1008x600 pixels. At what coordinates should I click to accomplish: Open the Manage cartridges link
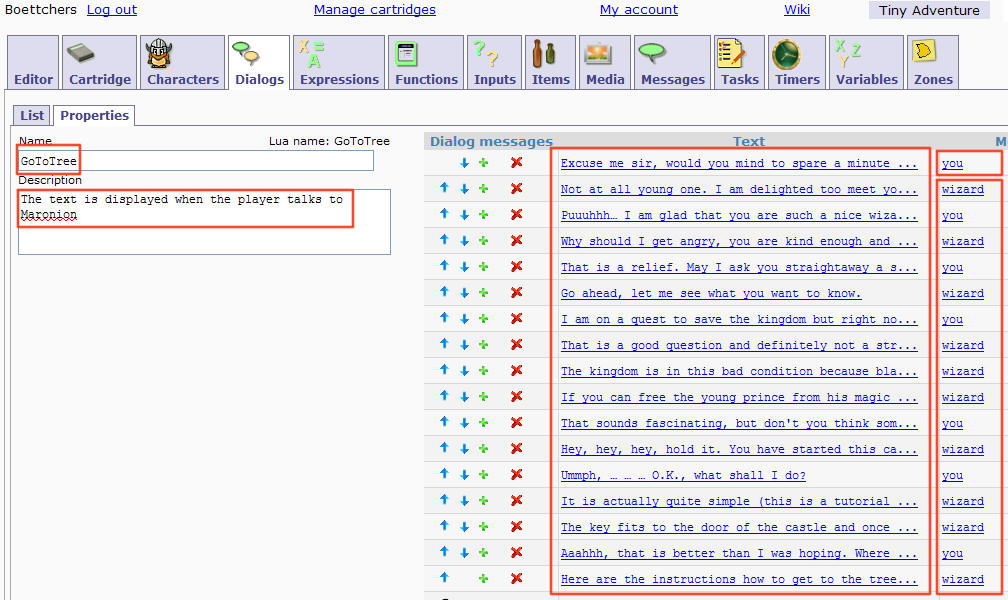click(x=374, y=10)
